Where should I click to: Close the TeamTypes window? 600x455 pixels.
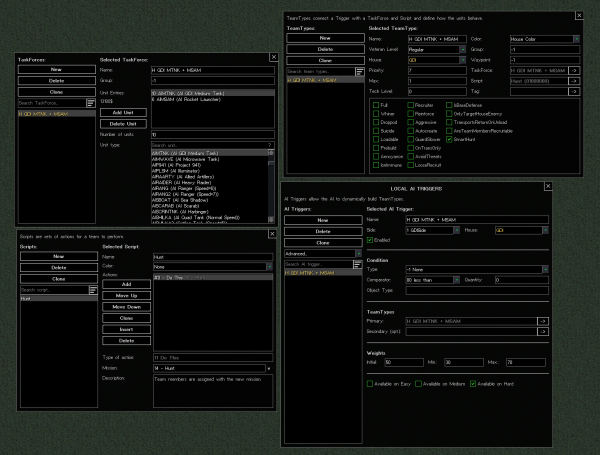tap(579, 16)
